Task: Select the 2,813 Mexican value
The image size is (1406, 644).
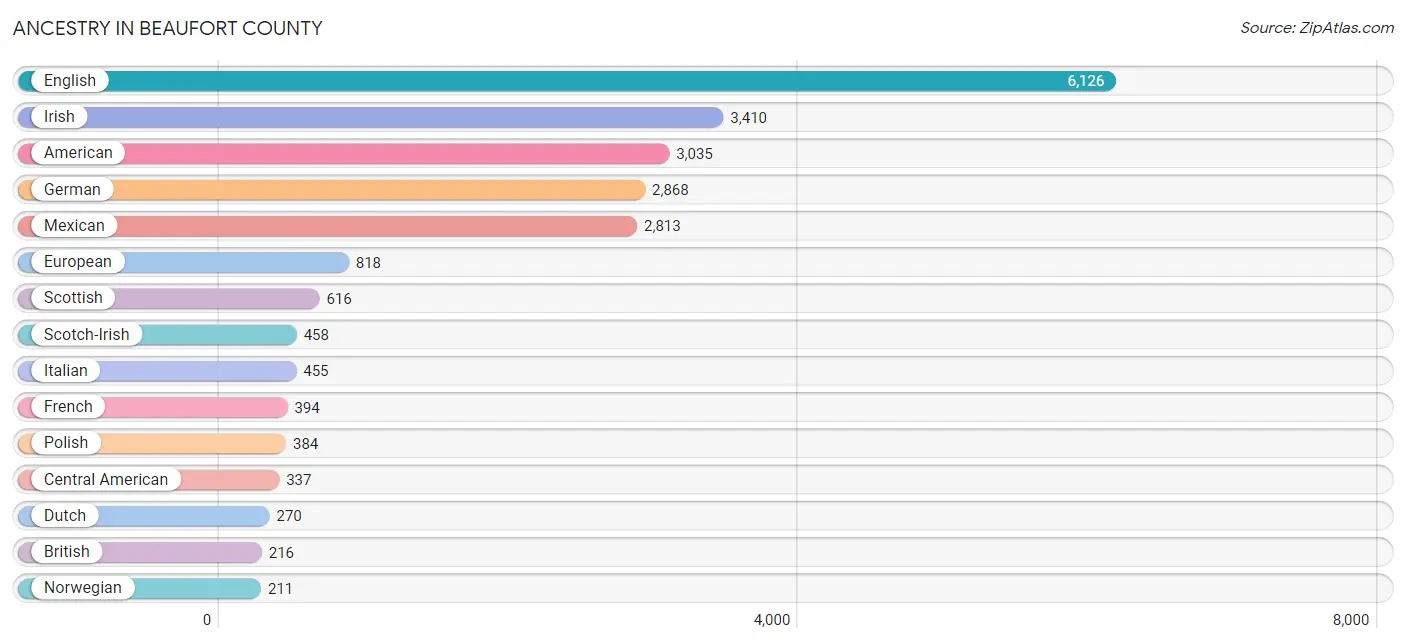Action: pyautogui.click(x=662, y=226)
